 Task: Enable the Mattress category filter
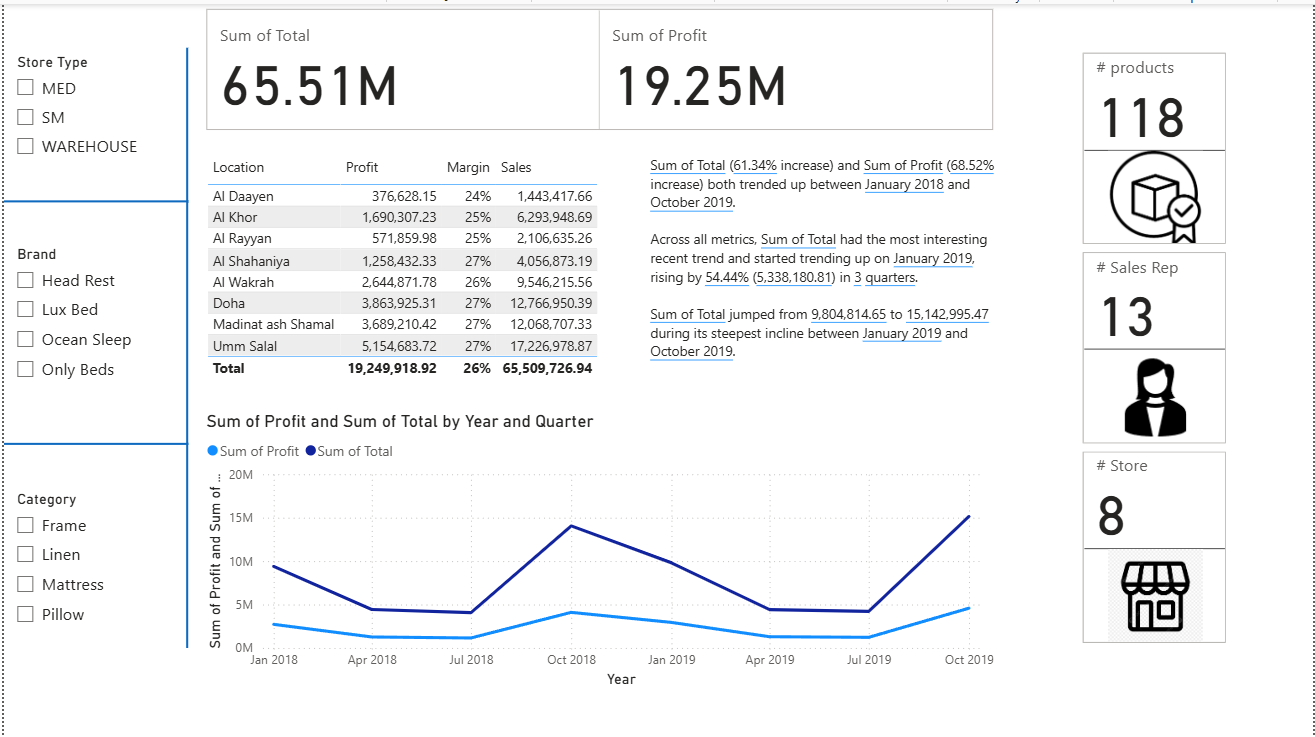(26, 584)
